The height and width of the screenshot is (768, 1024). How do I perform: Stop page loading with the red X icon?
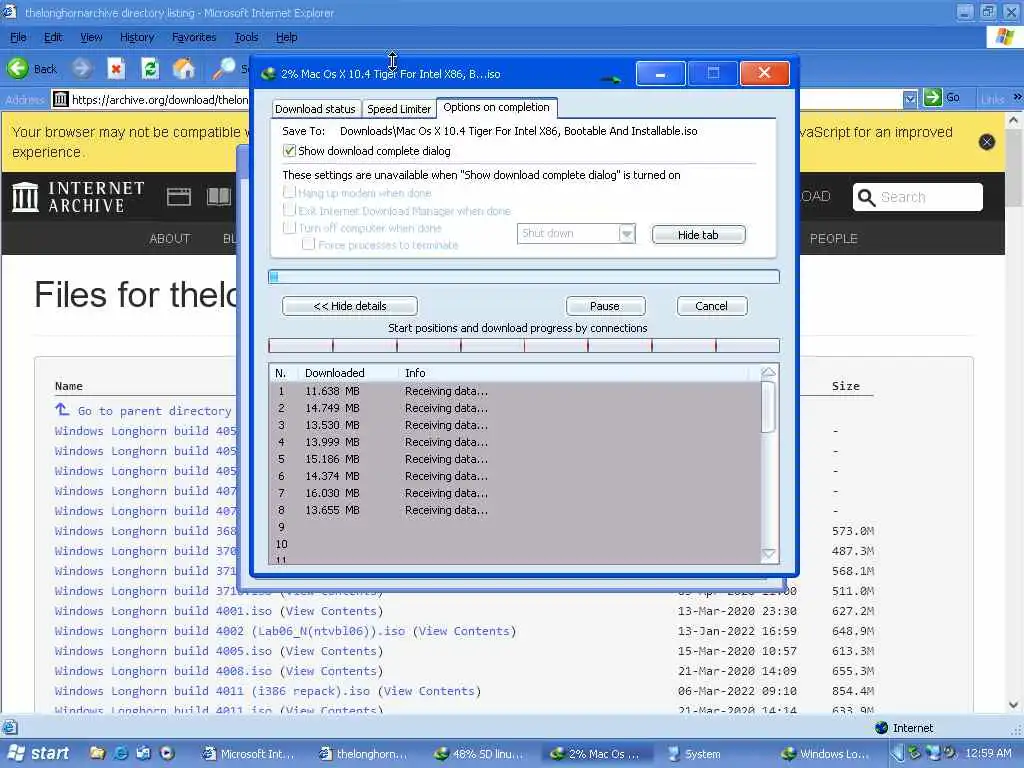(x=116, y=68)
